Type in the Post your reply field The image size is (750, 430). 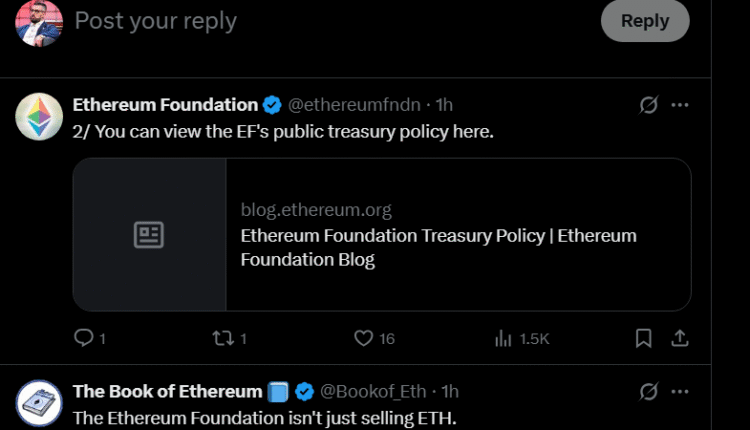pos(300,20)
